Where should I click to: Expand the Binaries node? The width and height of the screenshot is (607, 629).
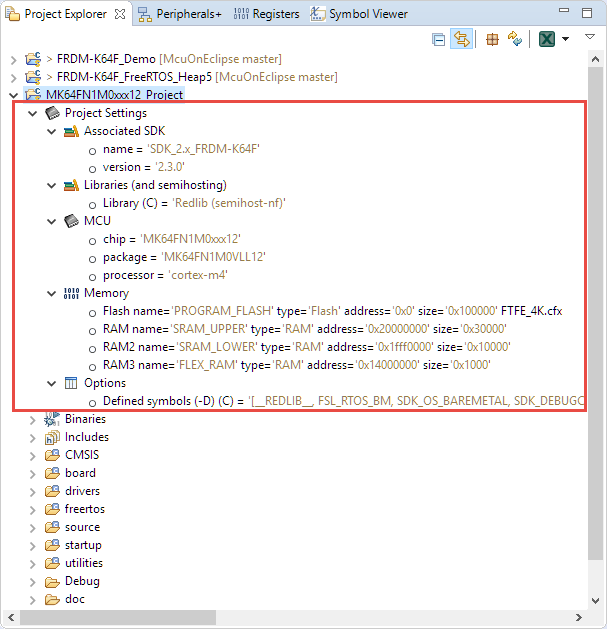(x=32, y=419)
